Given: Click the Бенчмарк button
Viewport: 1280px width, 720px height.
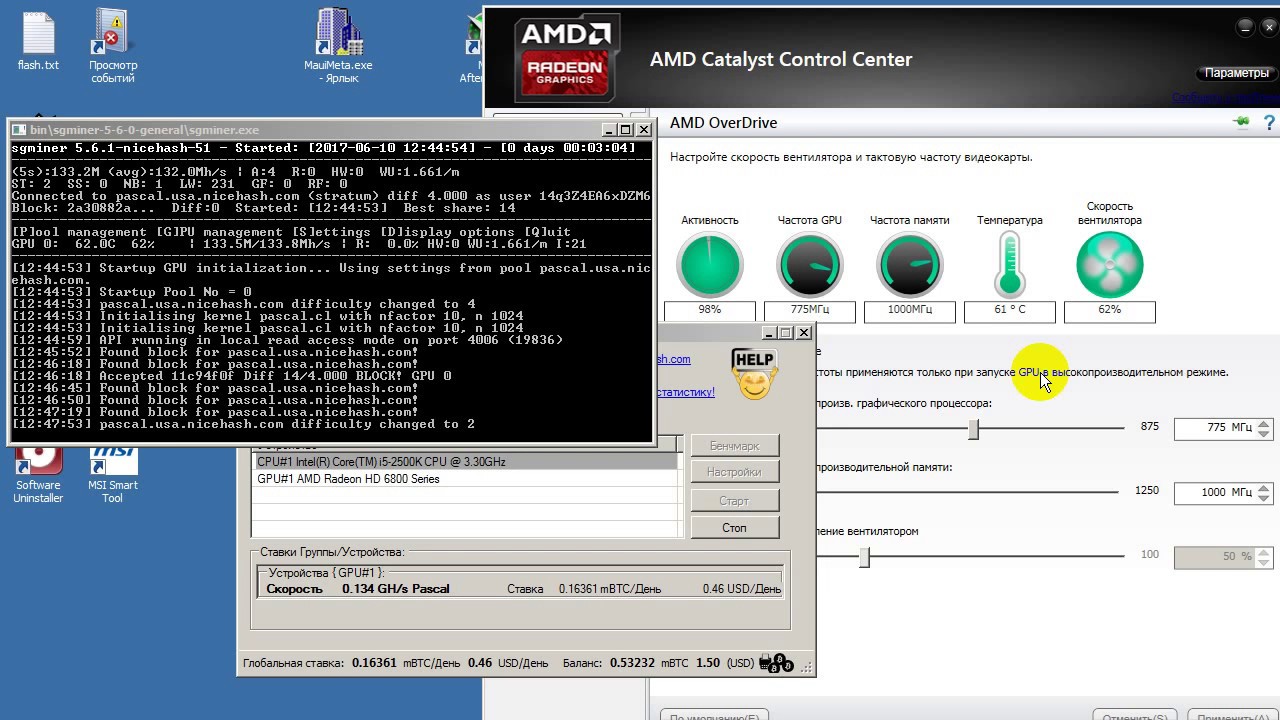Looking at the screenshot, I should tap(734, 446).
